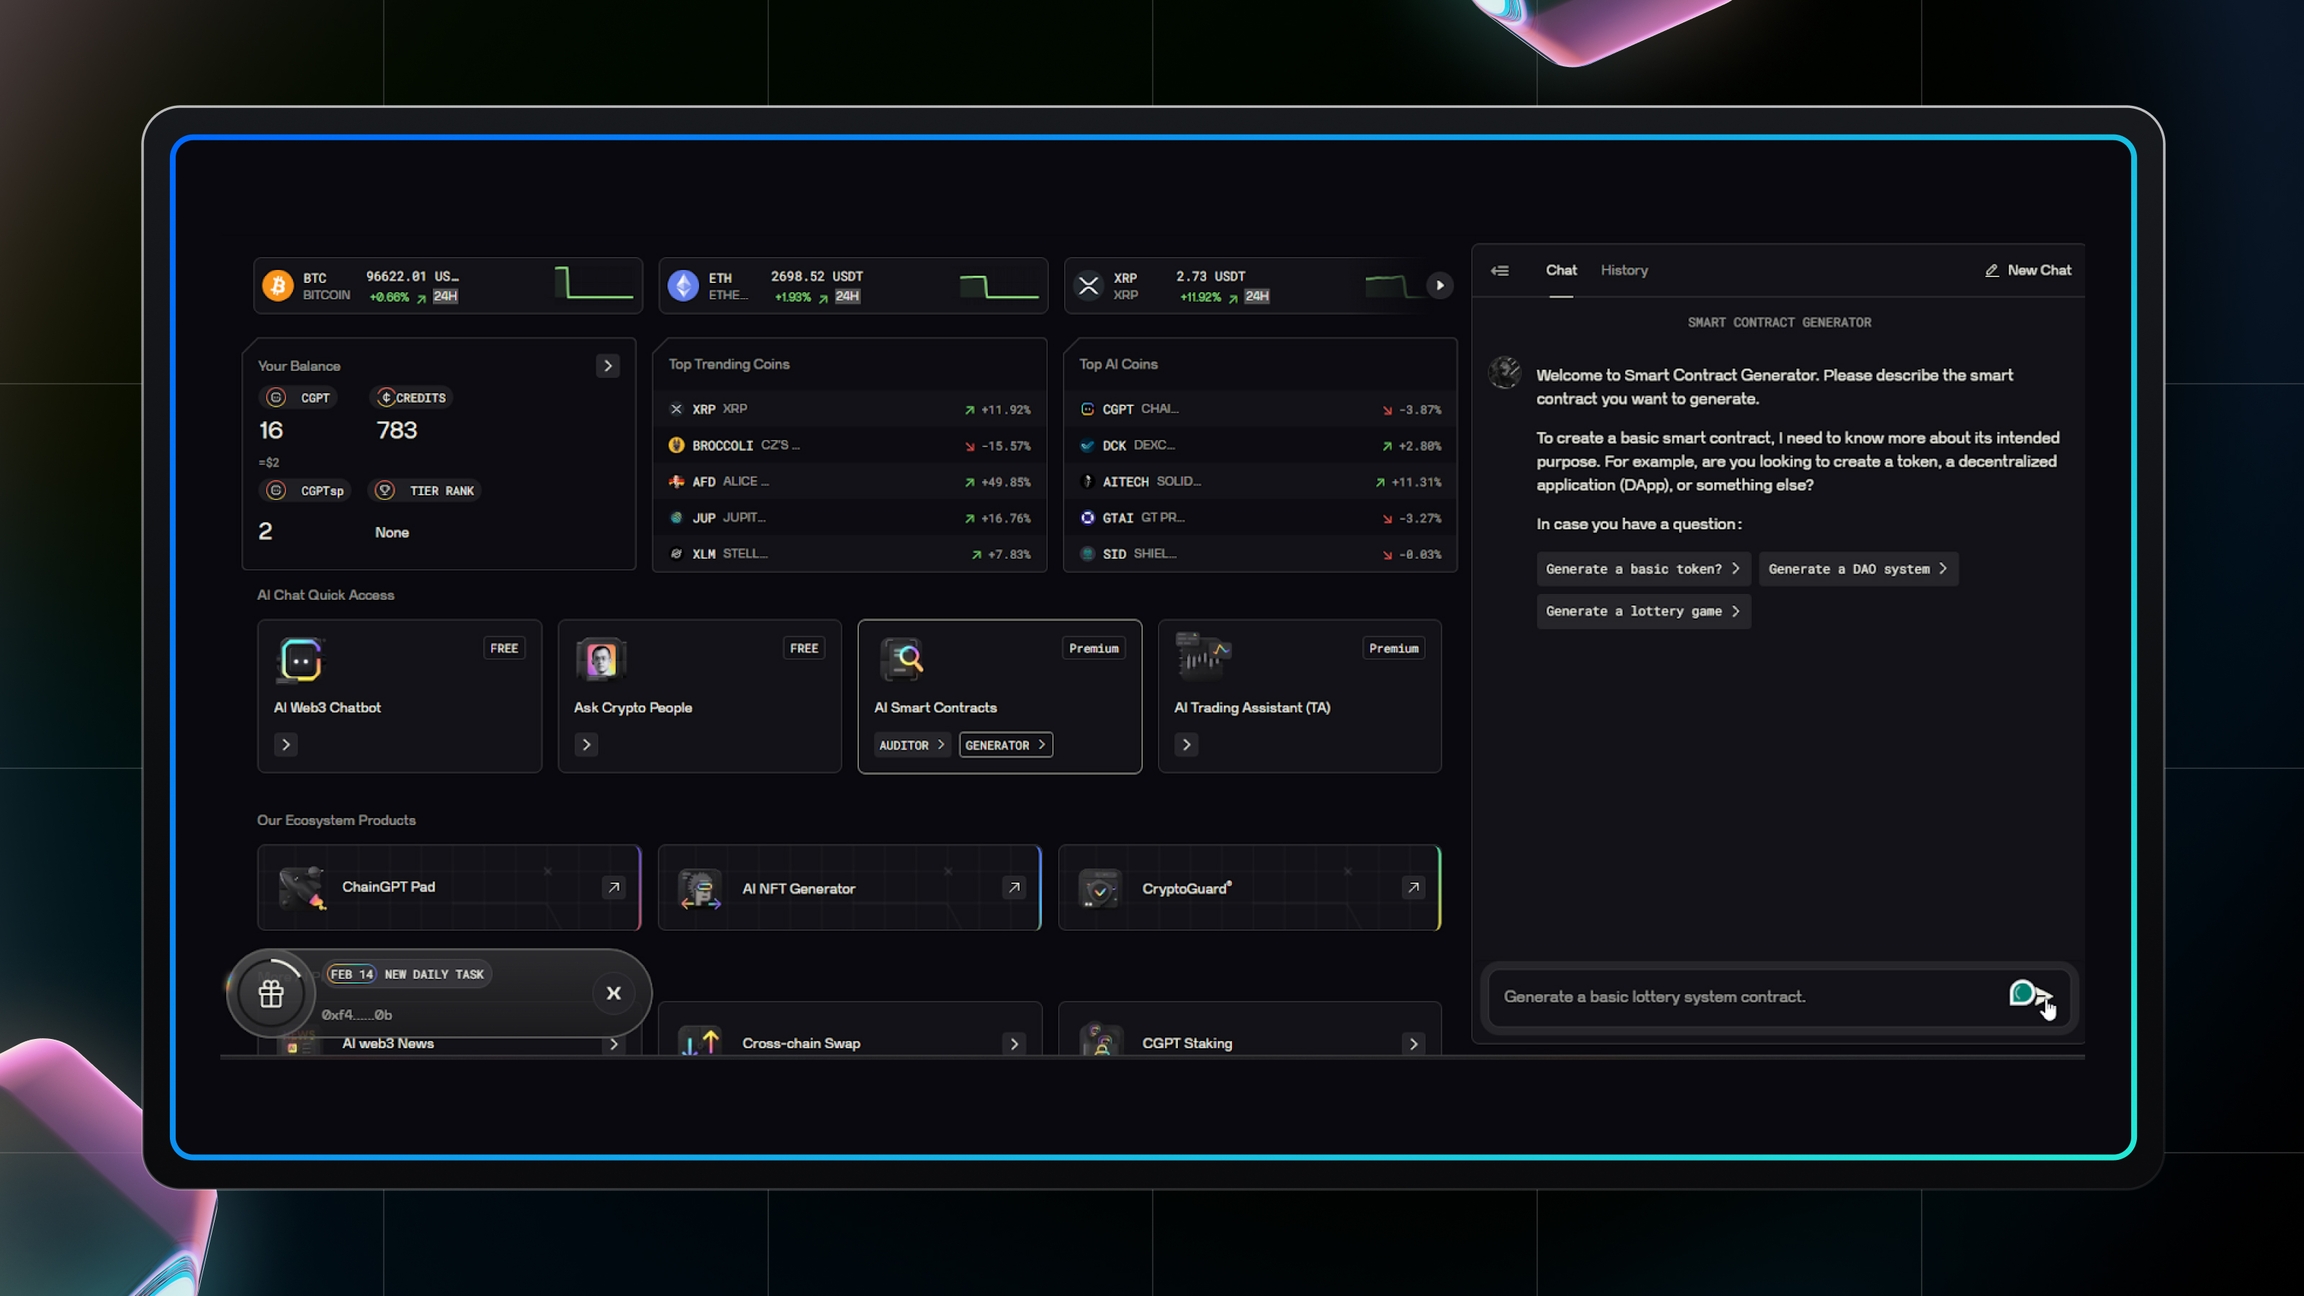
Task: Click the Generate a DAO system suggestion
Action: point(1858,568)
